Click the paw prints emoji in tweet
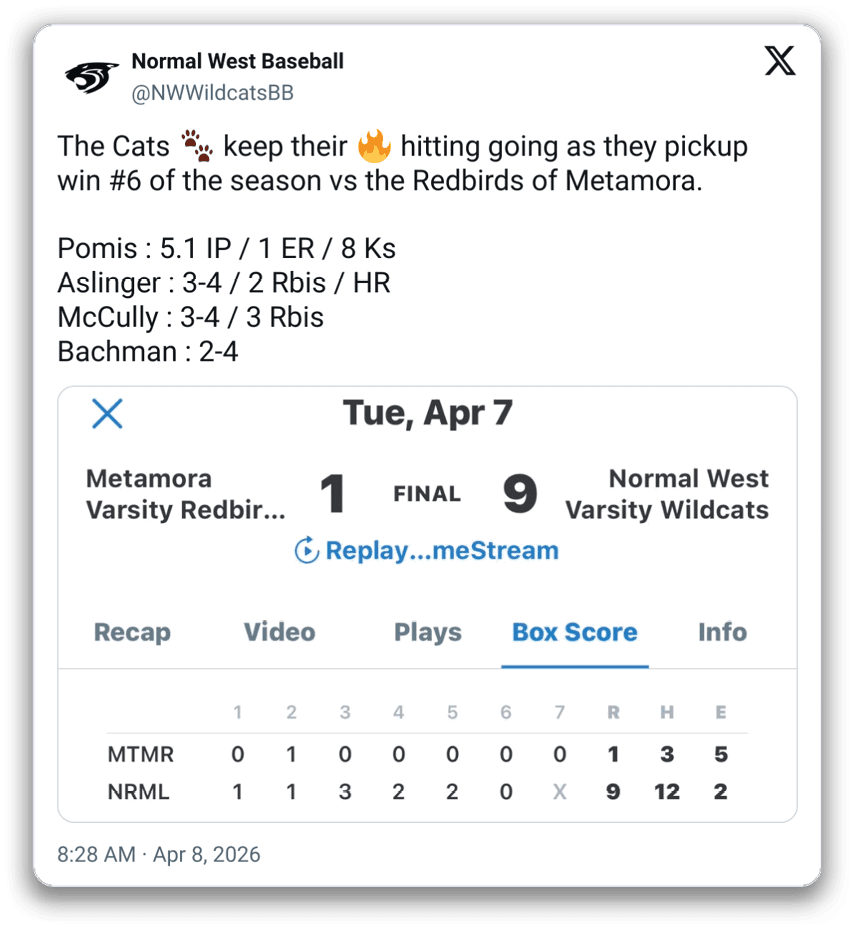 (x=197, y=148)
